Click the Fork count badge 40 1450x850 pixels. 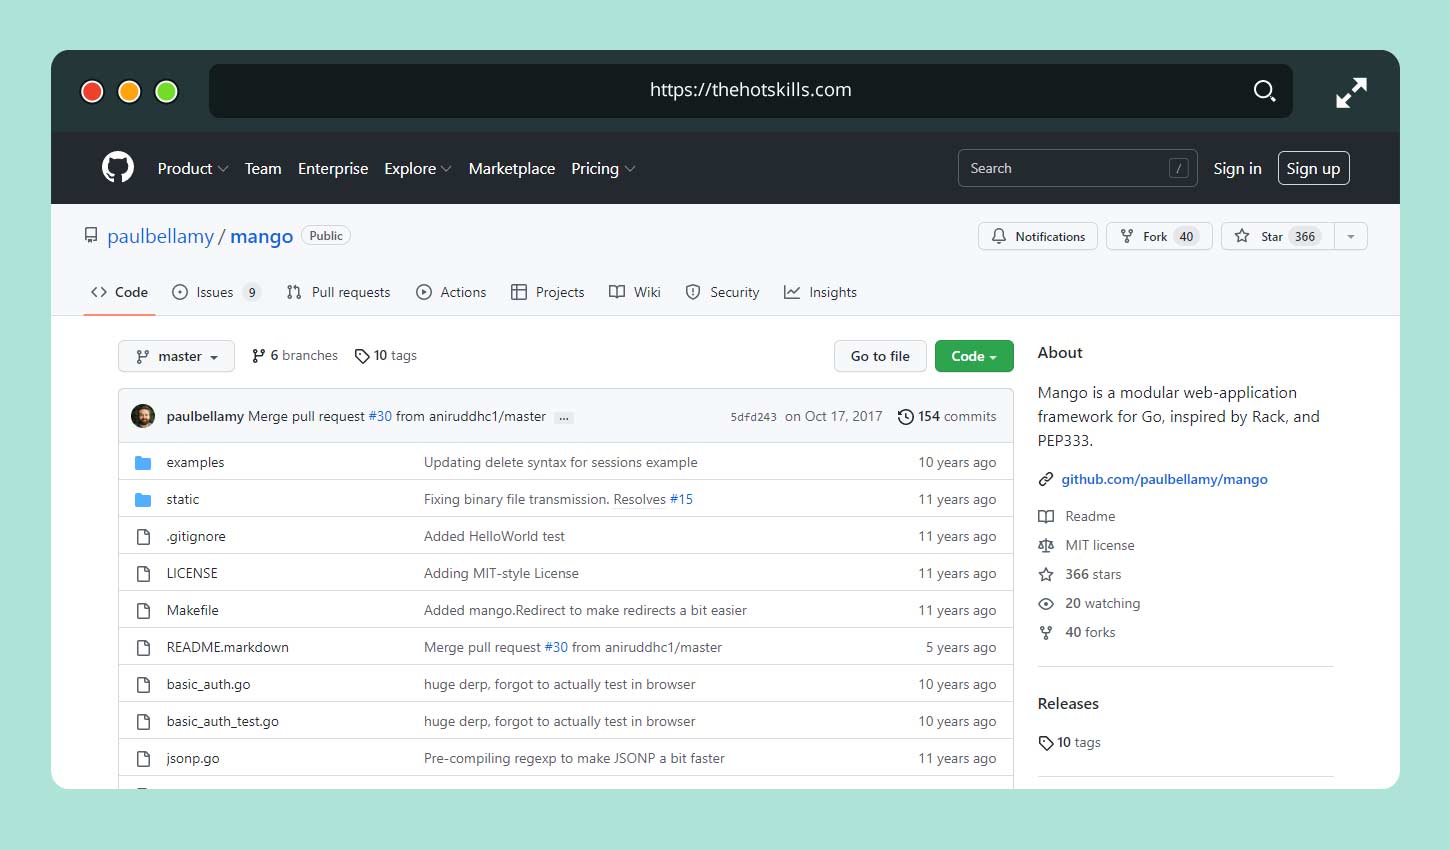click(x=1186, y=236)
